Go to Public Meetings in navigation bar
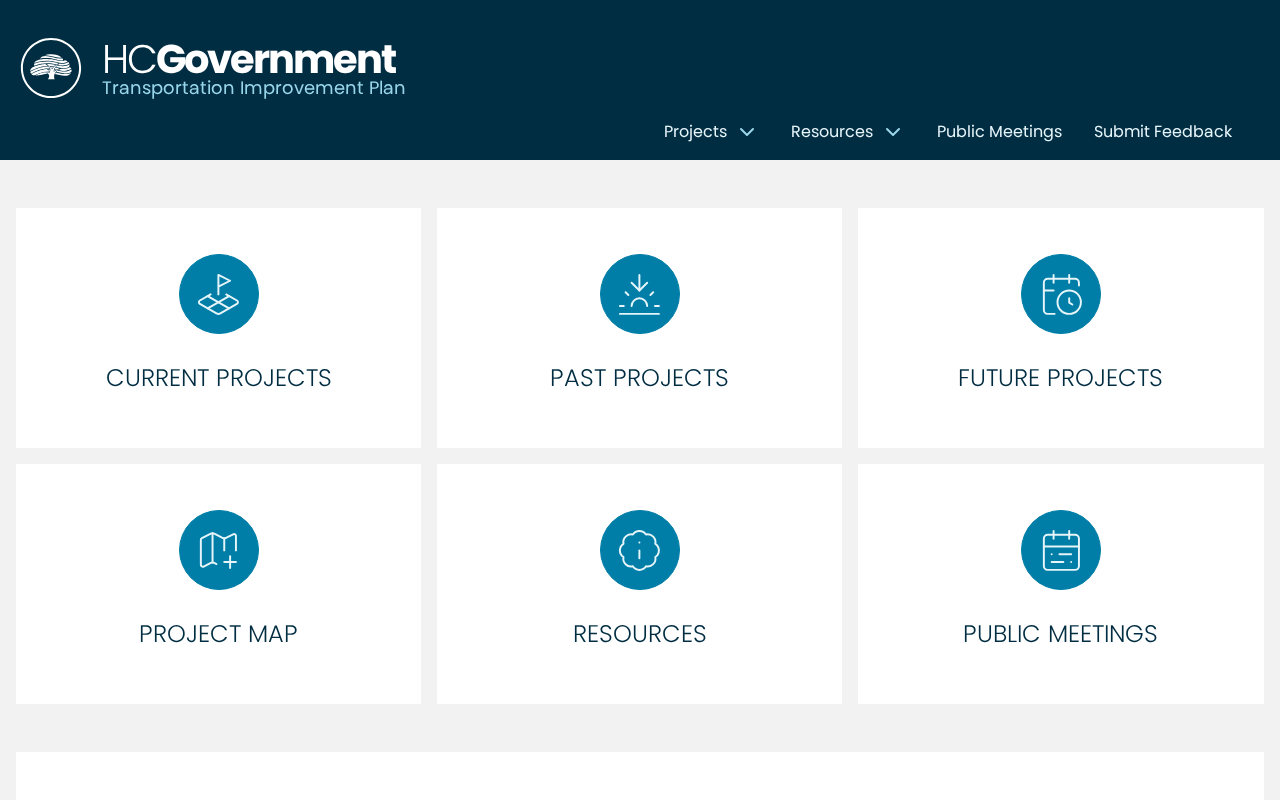Image resolution: width=1280 pixels, height=800 pixels. [x=999, y=131]
